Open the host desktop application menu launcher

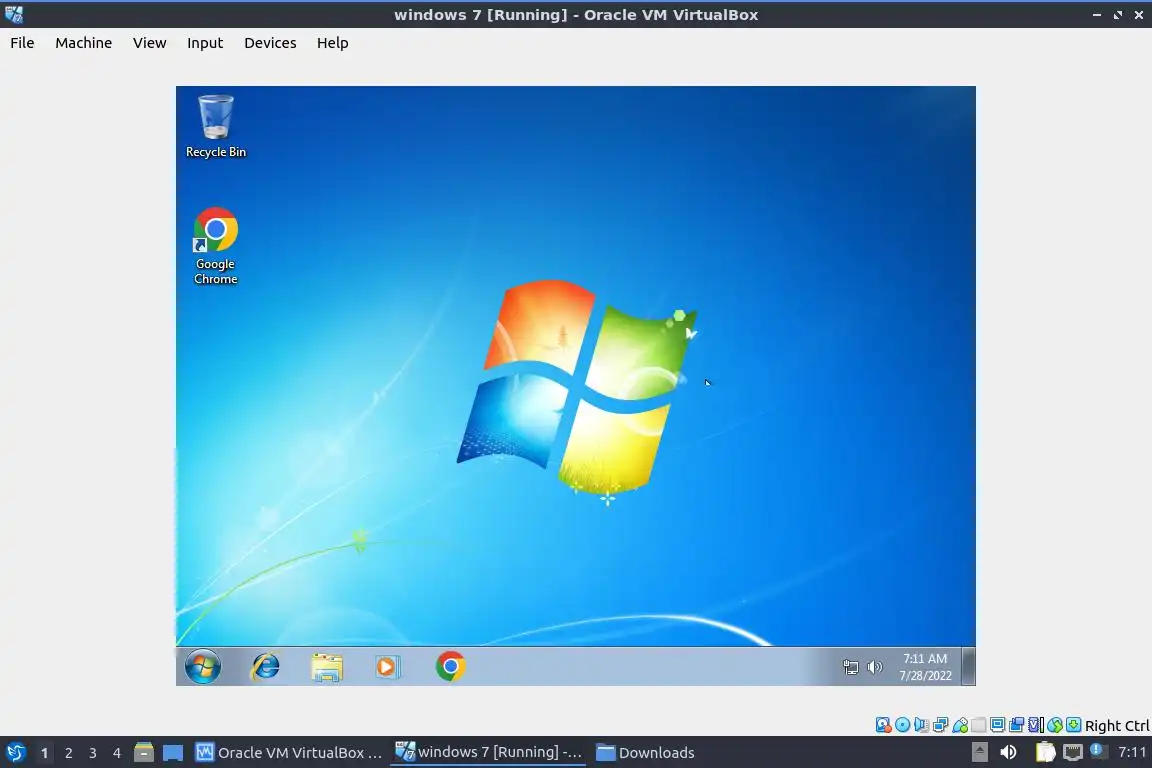click(x=15, y=753)
